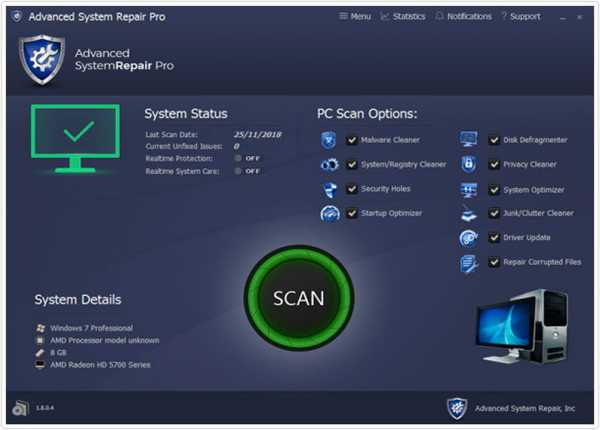Click the large shield logo in header
Image resolution: width=600 pixels, height=430 pixels.
click(42, 60)
